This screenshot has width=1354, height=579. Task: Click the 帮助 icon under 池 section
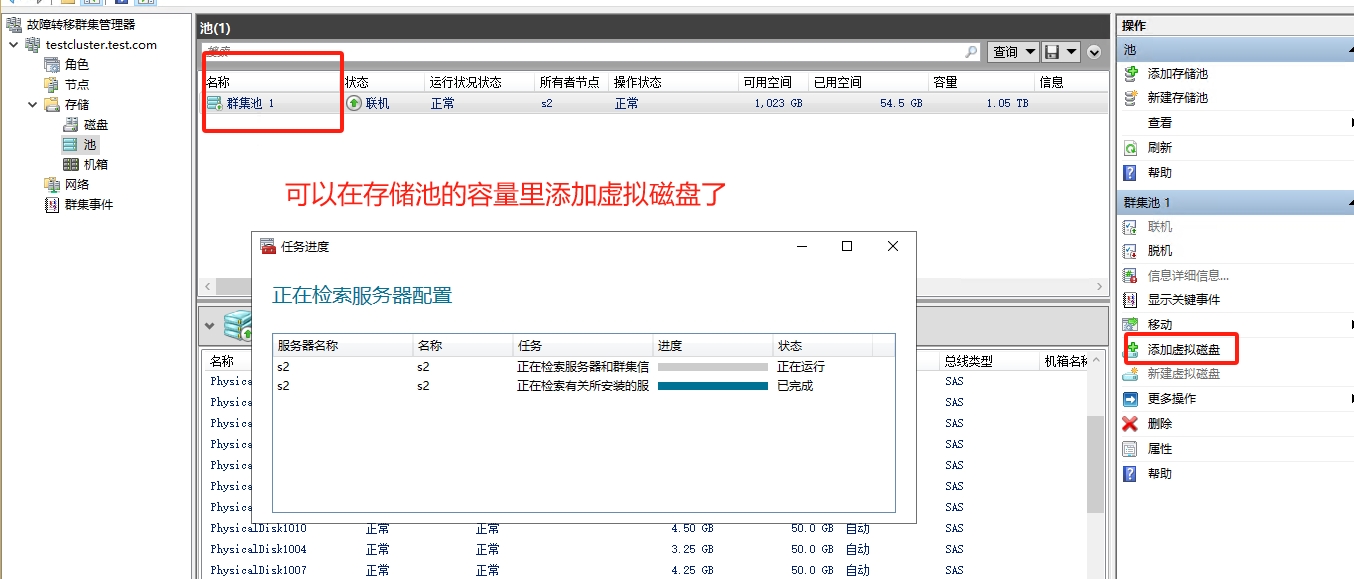(1131, 172)
